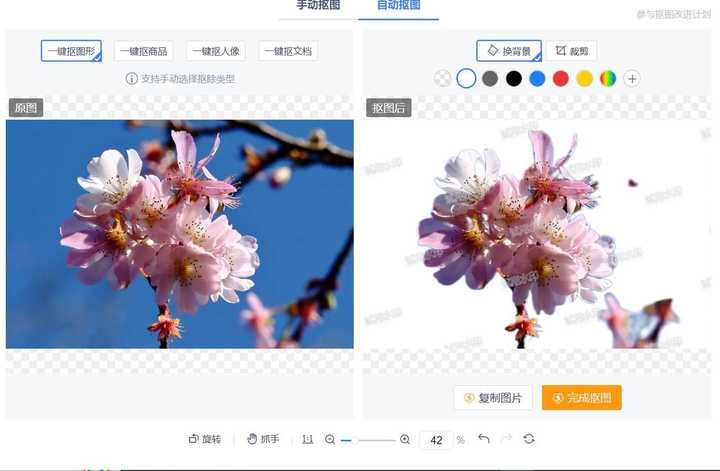Switch to the 手动抠图 tab
Screen dimensions: 720x471
(318, 5)
